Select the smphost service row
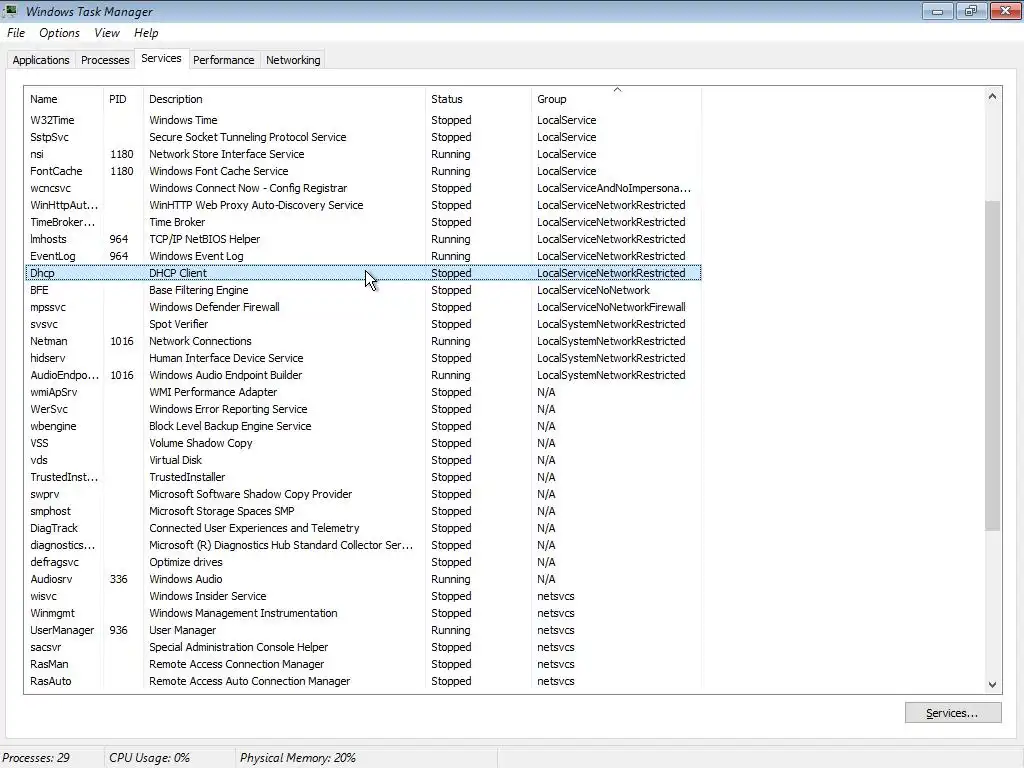The image size is (1024, 768). click(363, 511)
